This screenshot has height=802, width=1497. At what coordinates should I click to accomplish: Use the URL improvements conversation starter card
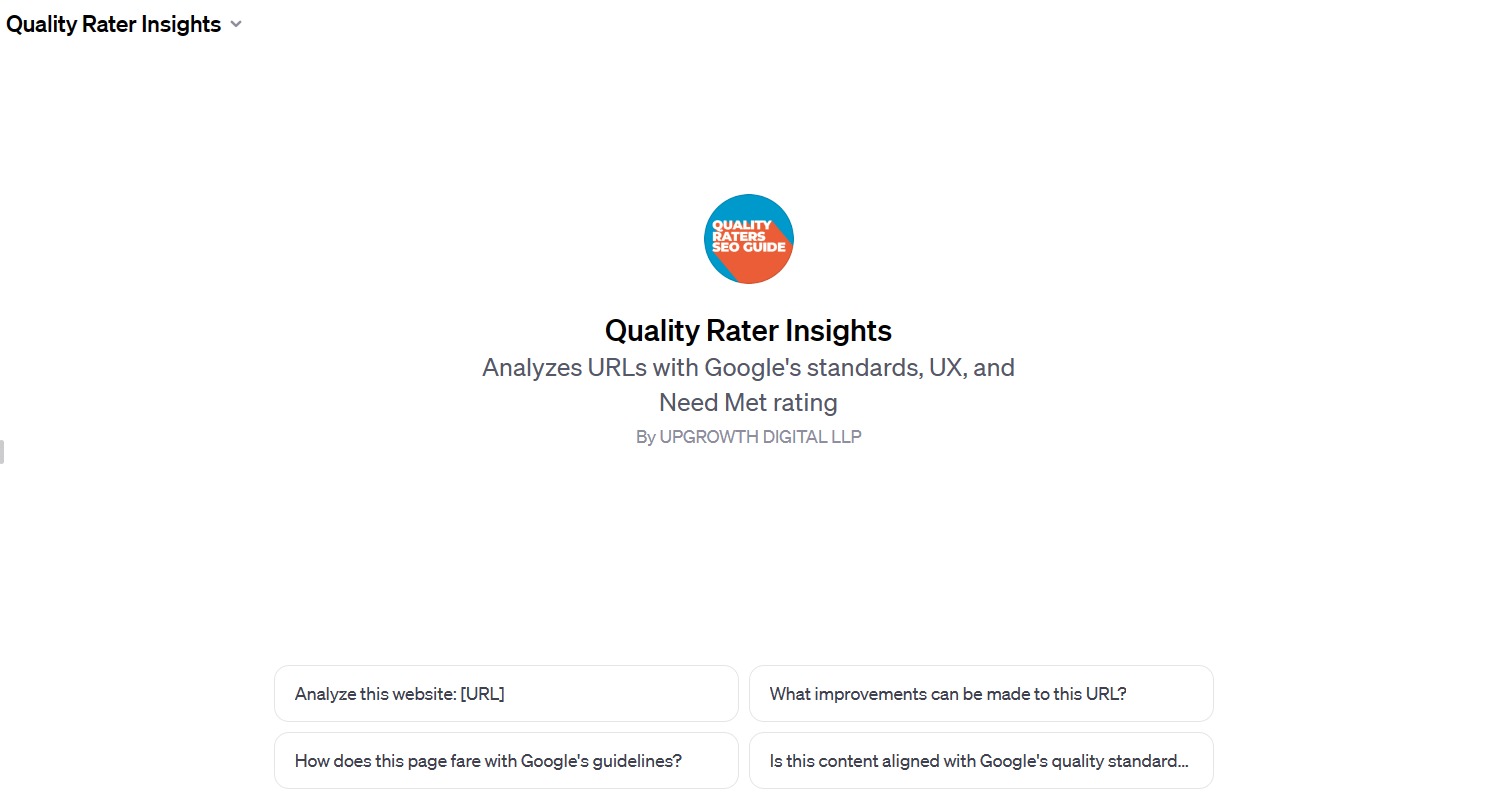pyautogui.click(x=981, y=694)
